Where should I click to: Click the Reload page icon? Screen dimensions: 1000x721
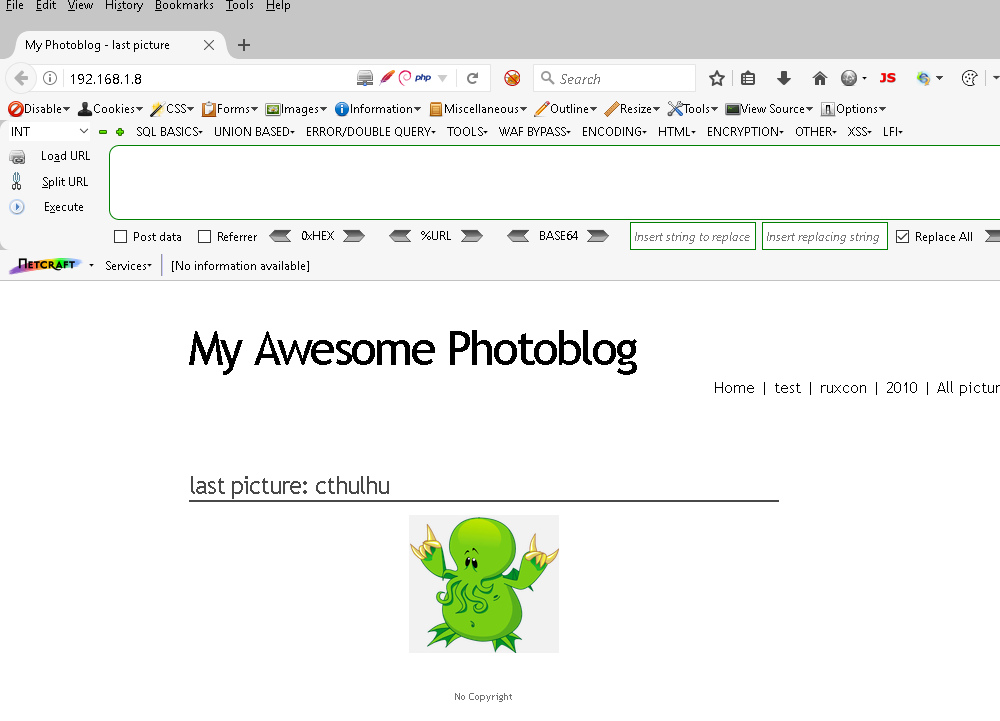[472, 78]
